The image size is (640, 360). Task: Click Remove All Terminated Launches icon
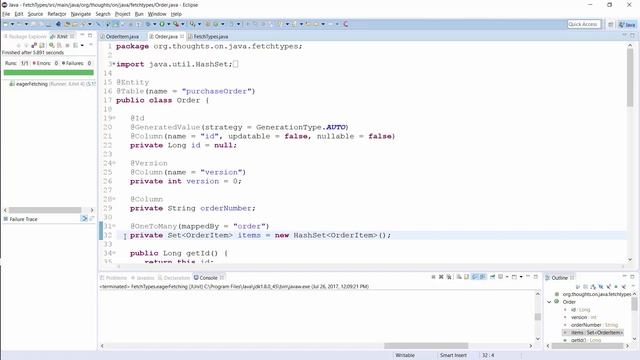pyautogui.click(x=449, y=277)
